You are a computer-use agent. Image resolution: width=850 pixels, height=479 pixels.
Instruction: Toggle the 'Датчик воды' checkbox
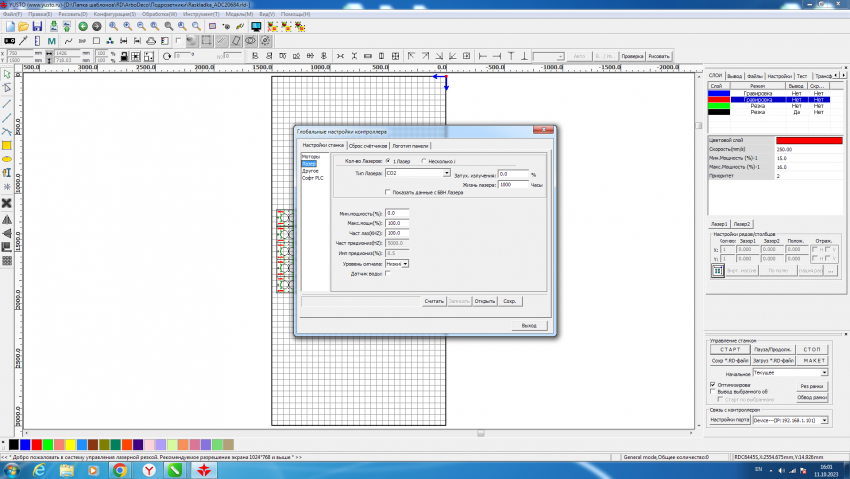click(x=388, y=273)
